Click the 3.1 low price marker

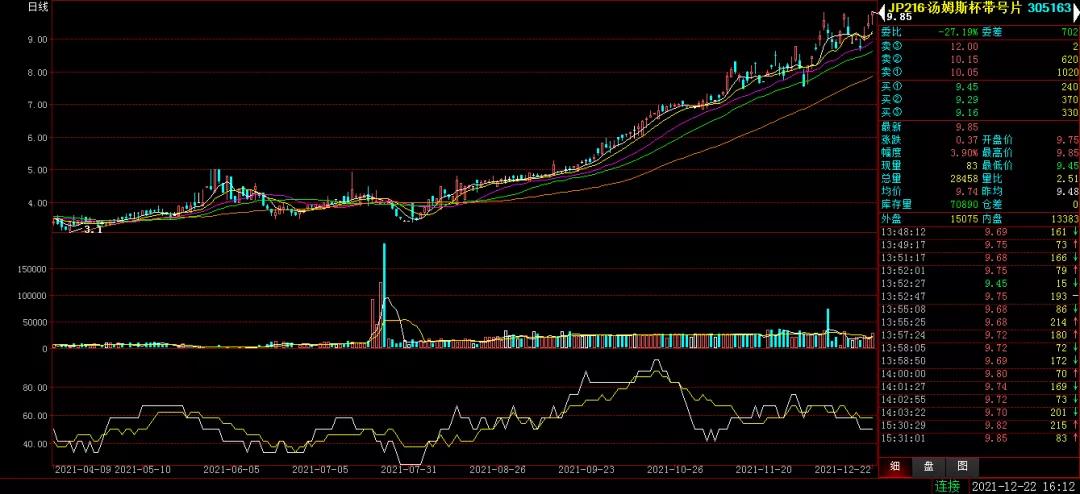93,230
